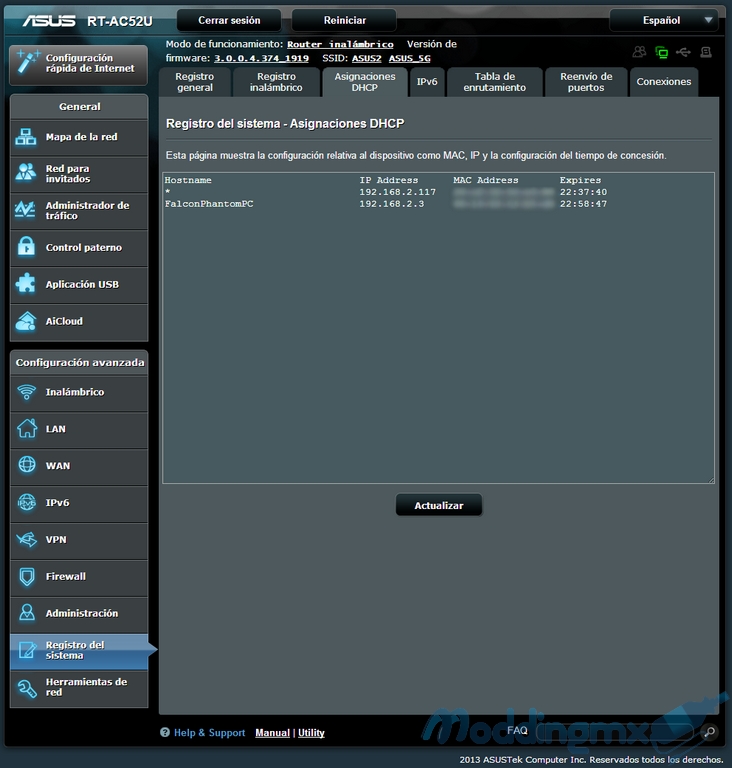Open the IPv6 log tab
732x768 pixels.
(x=427, y=82)
